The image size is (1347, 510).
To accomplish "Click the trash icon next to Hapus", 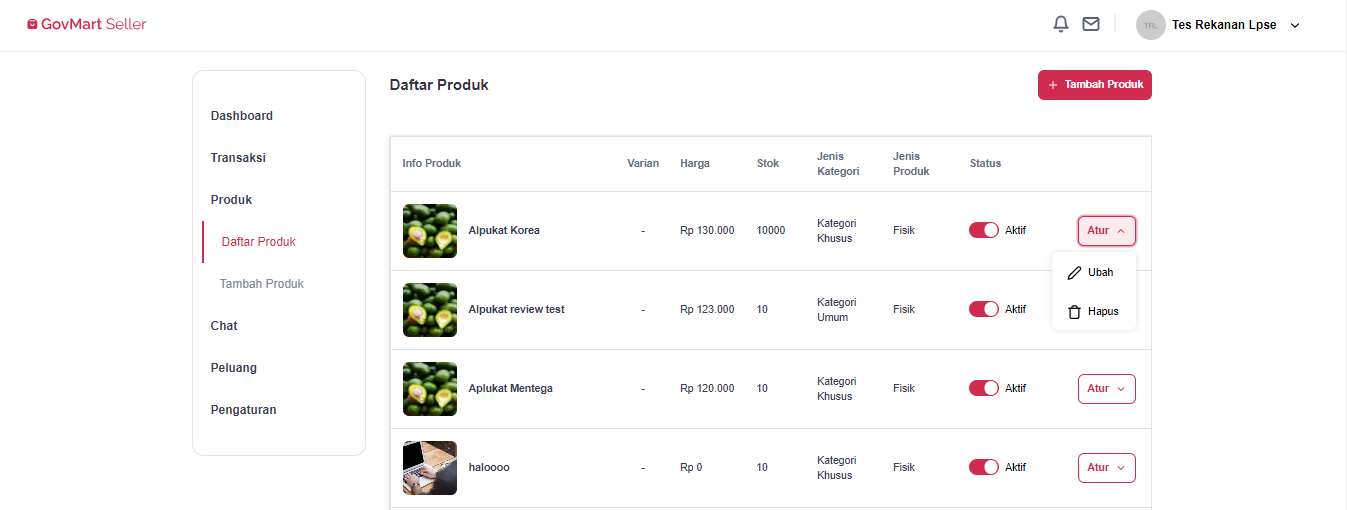I will 1075,312.
